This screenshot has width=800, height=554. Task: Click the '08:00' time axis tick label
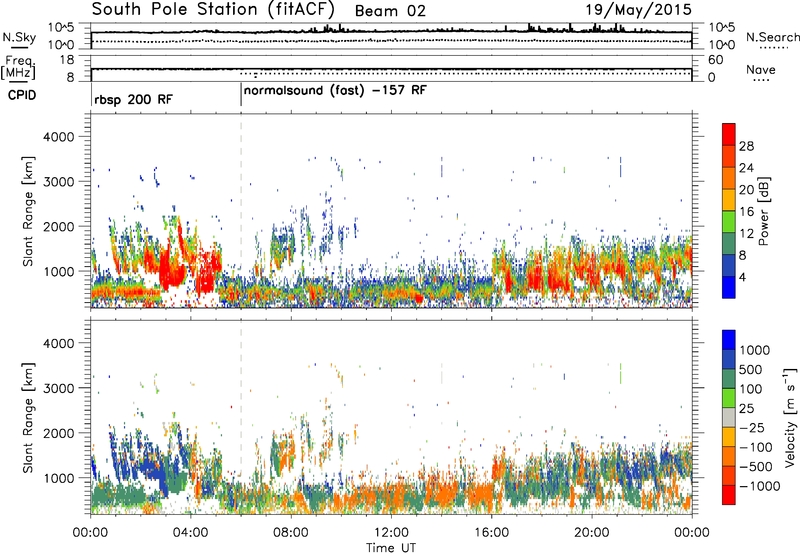pyautogui.click(x=291, y=533)
